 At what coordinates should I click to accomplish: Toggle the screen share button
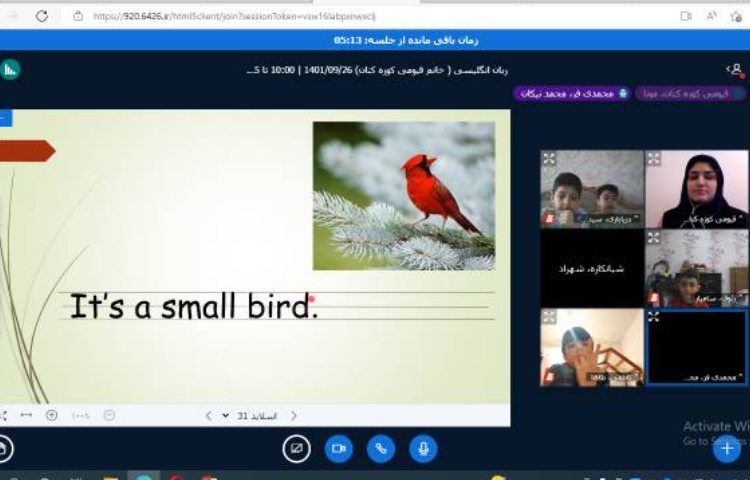(296, 449)
